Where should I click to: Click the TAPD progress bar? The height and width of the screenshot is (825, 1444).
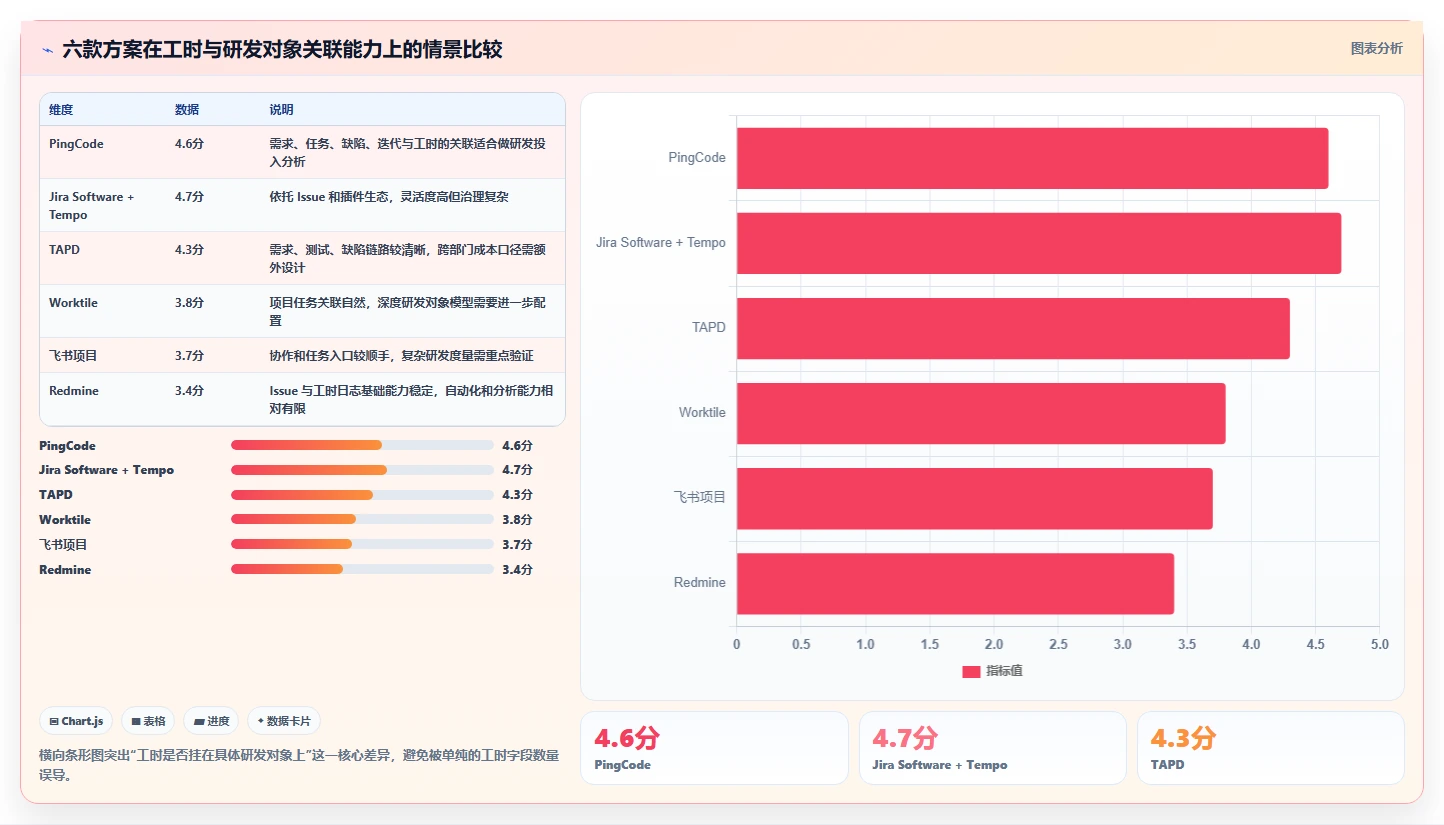pyautogui.click(x=362, y=495)
